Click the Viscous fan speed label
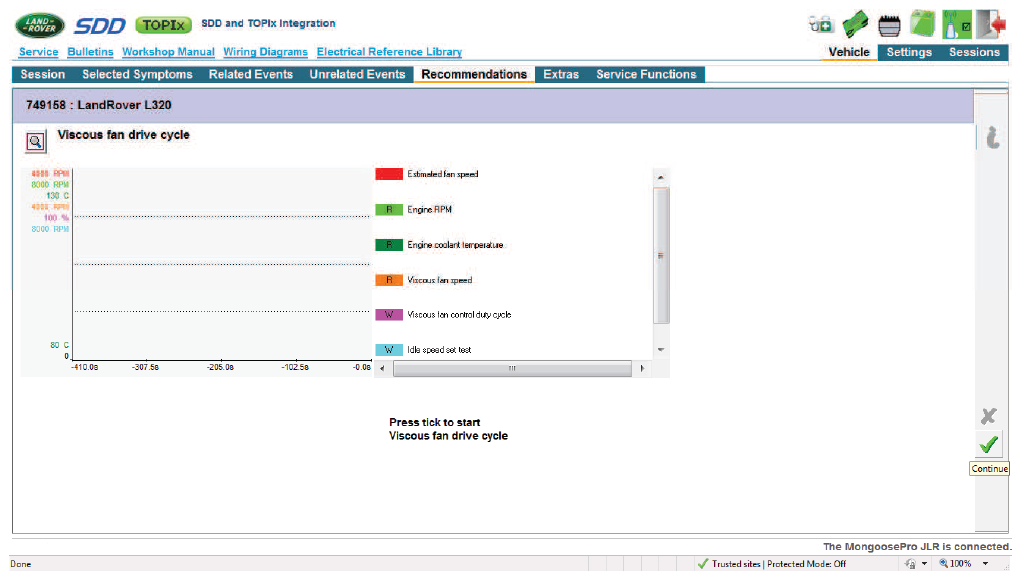The image size is (1021, 580). coord(440,280)
